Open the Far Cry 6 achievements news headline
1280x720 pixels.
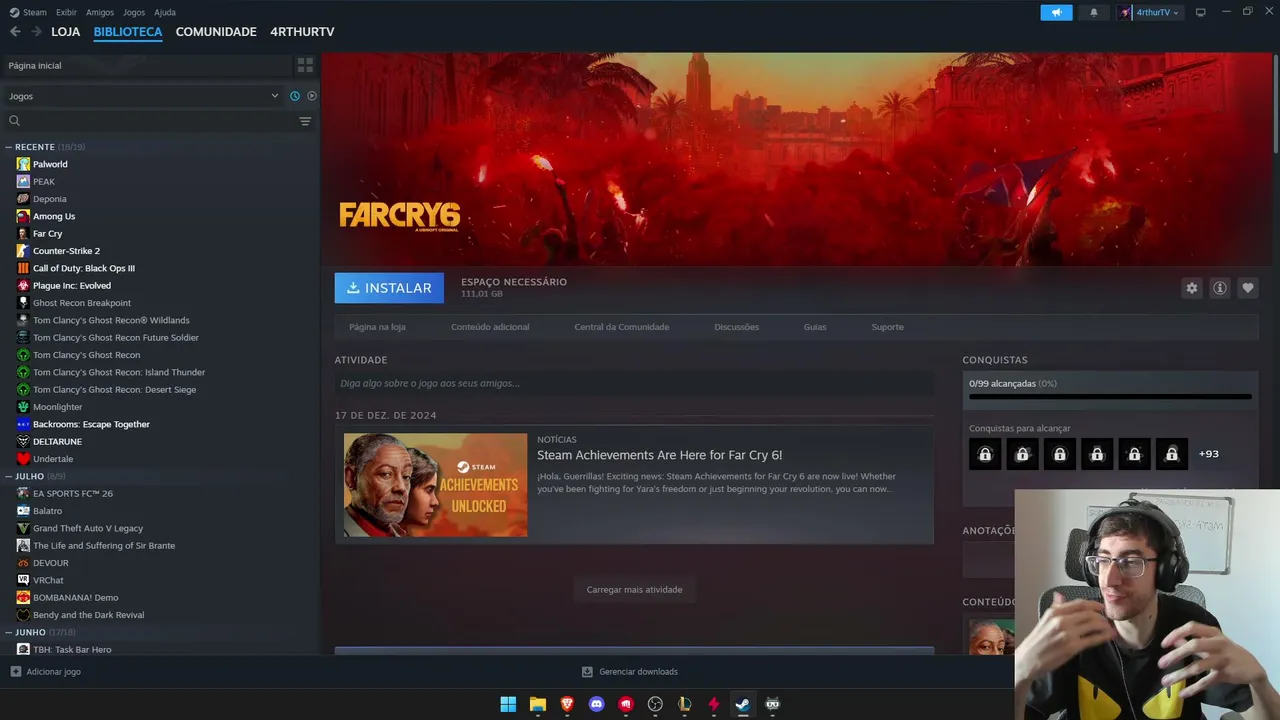[x=660, y=455]
